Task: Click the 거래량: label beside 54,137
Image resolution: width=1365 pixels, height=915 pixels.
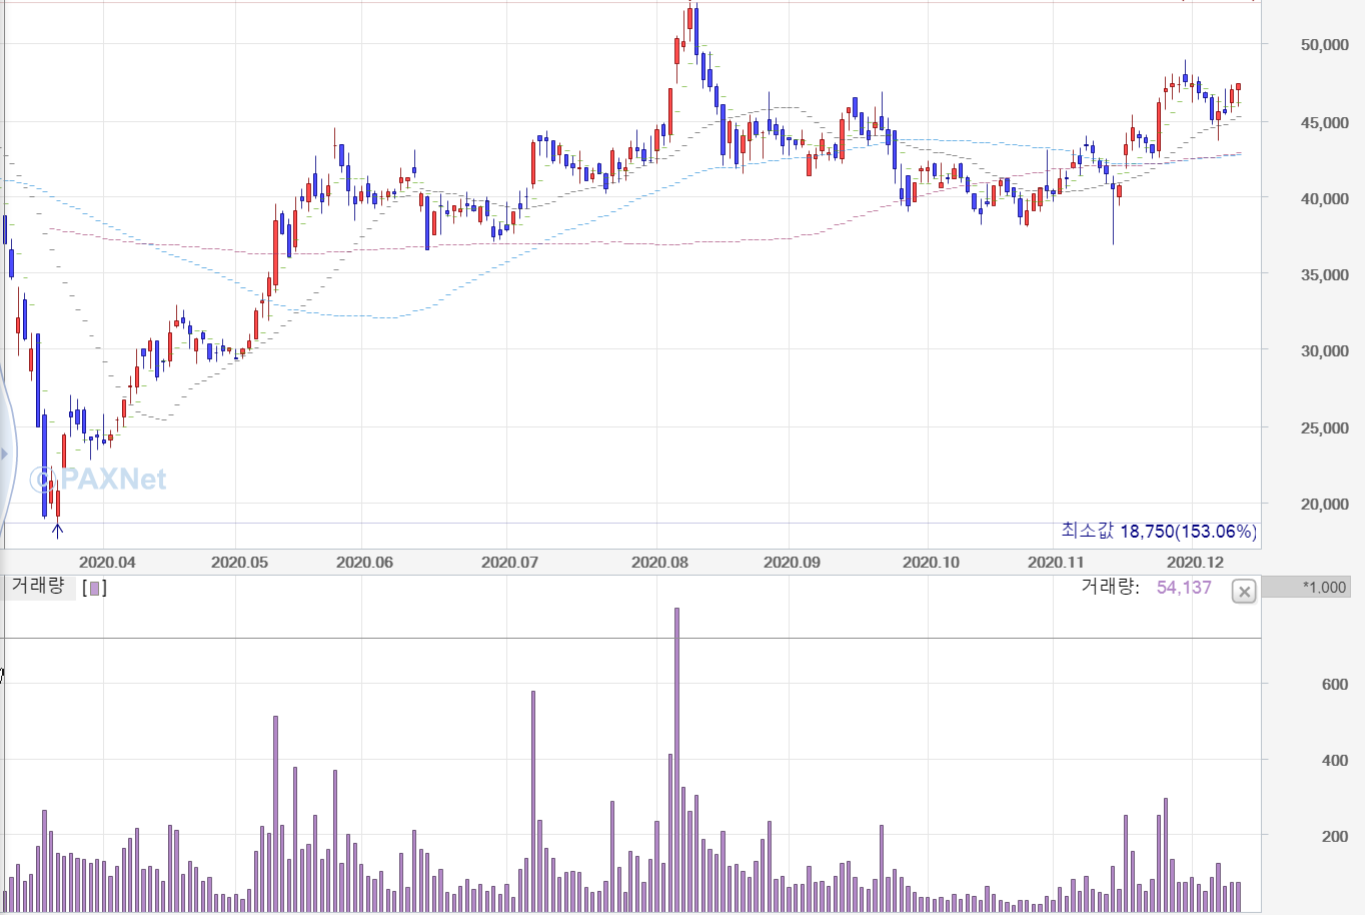Action: (x=1110, y=587)
